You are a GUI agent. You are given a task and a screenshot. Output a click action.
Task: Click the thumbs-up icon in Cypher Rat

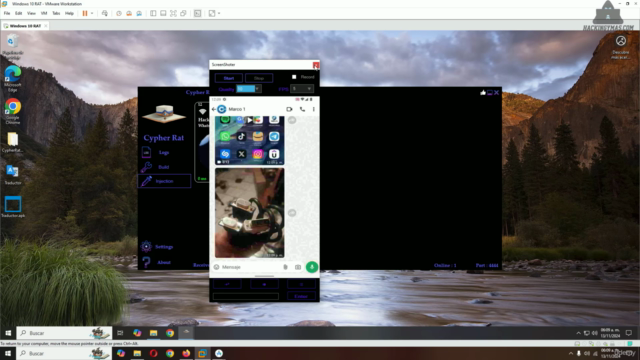coord(483,93)
